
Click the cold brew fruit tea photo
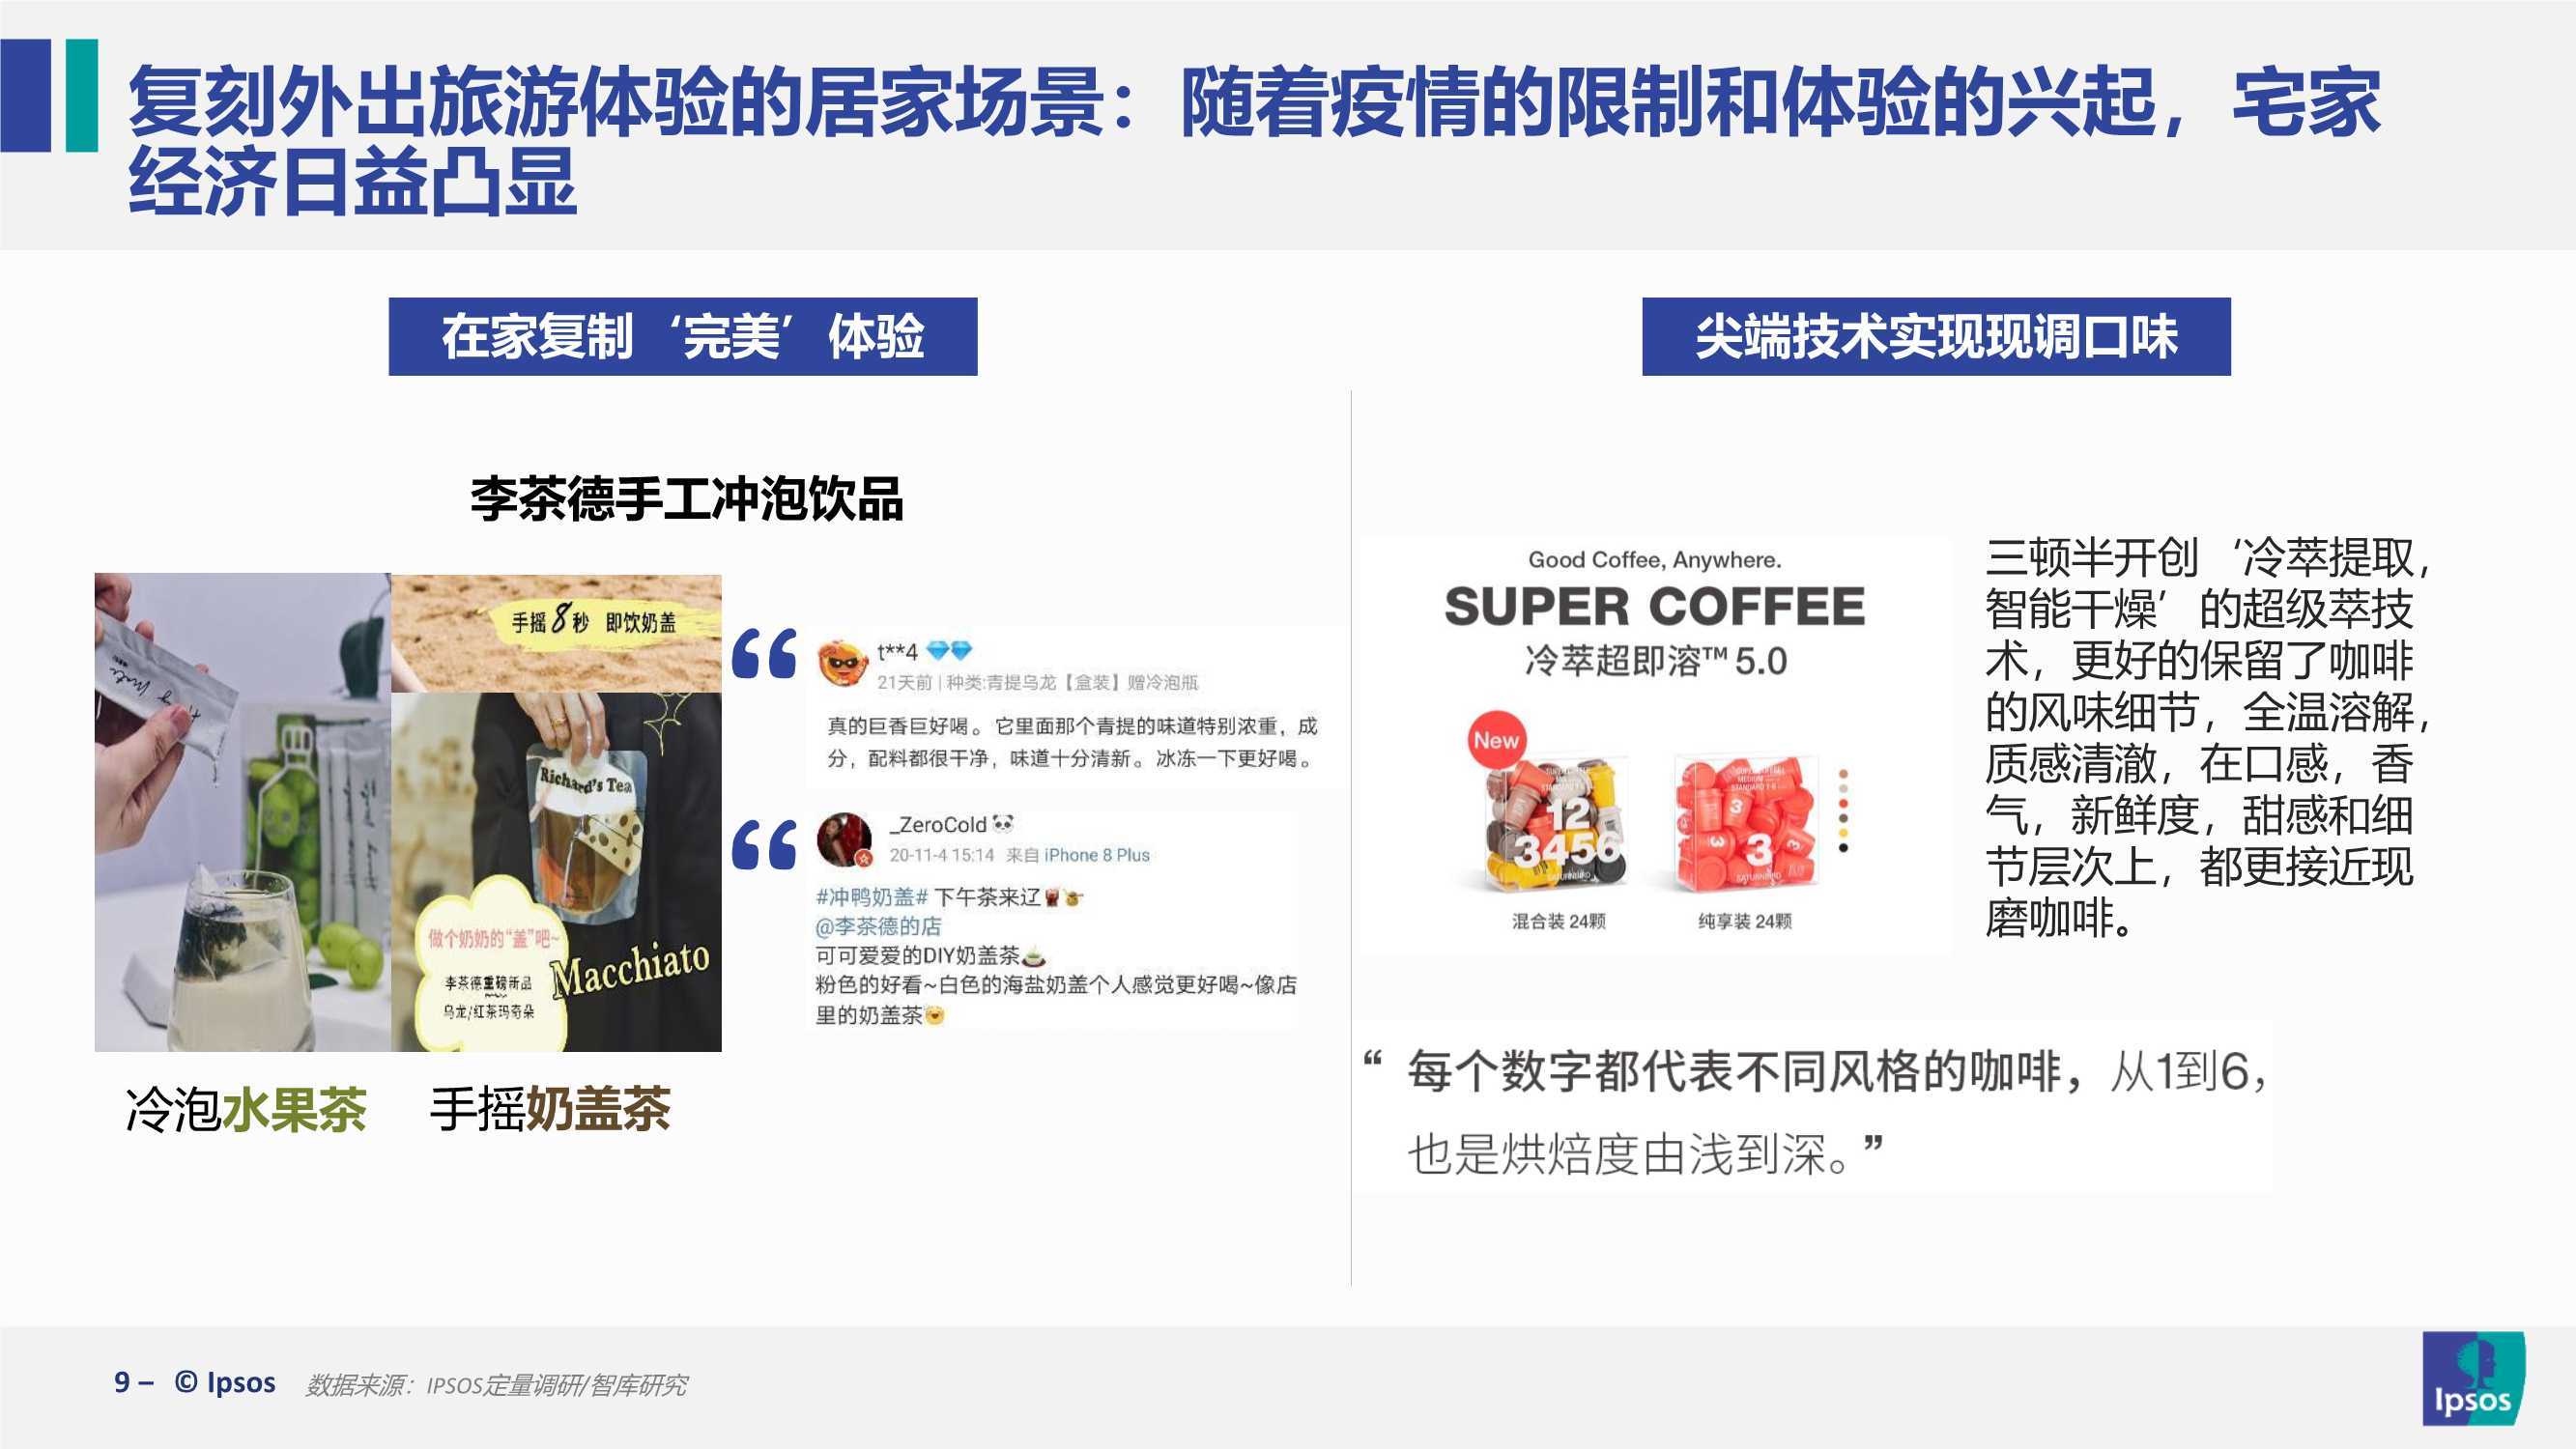[243, 812]
